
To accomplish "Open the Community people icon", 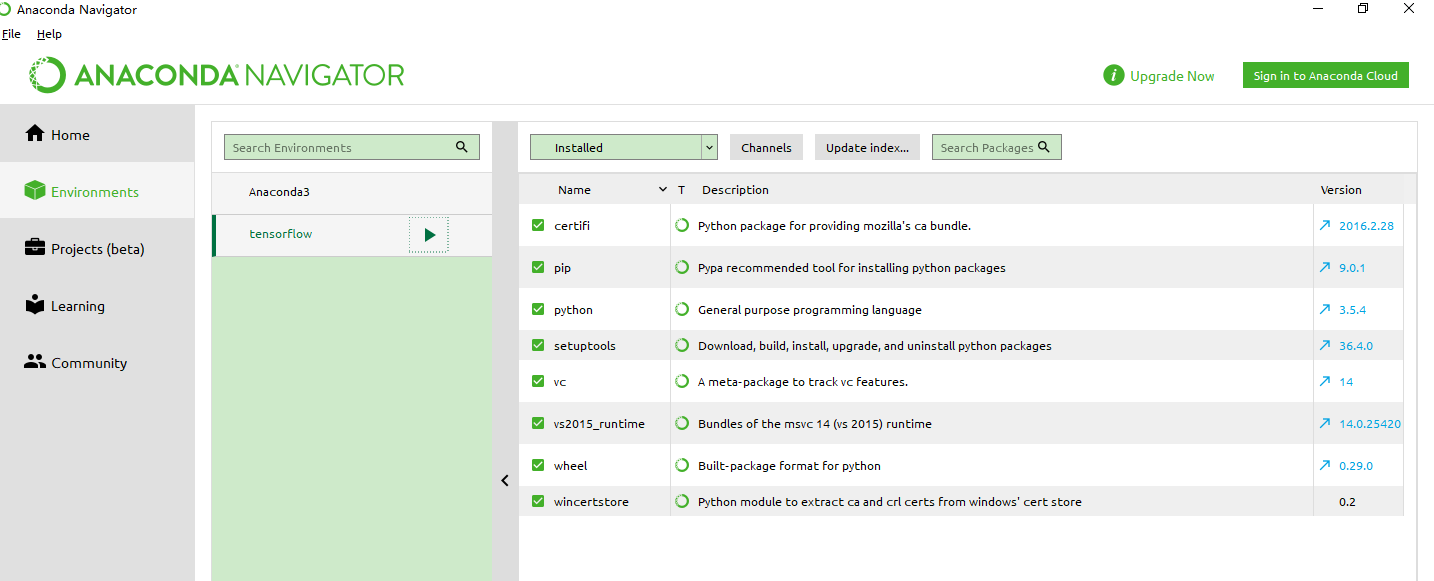I will [x=35, y=362].
